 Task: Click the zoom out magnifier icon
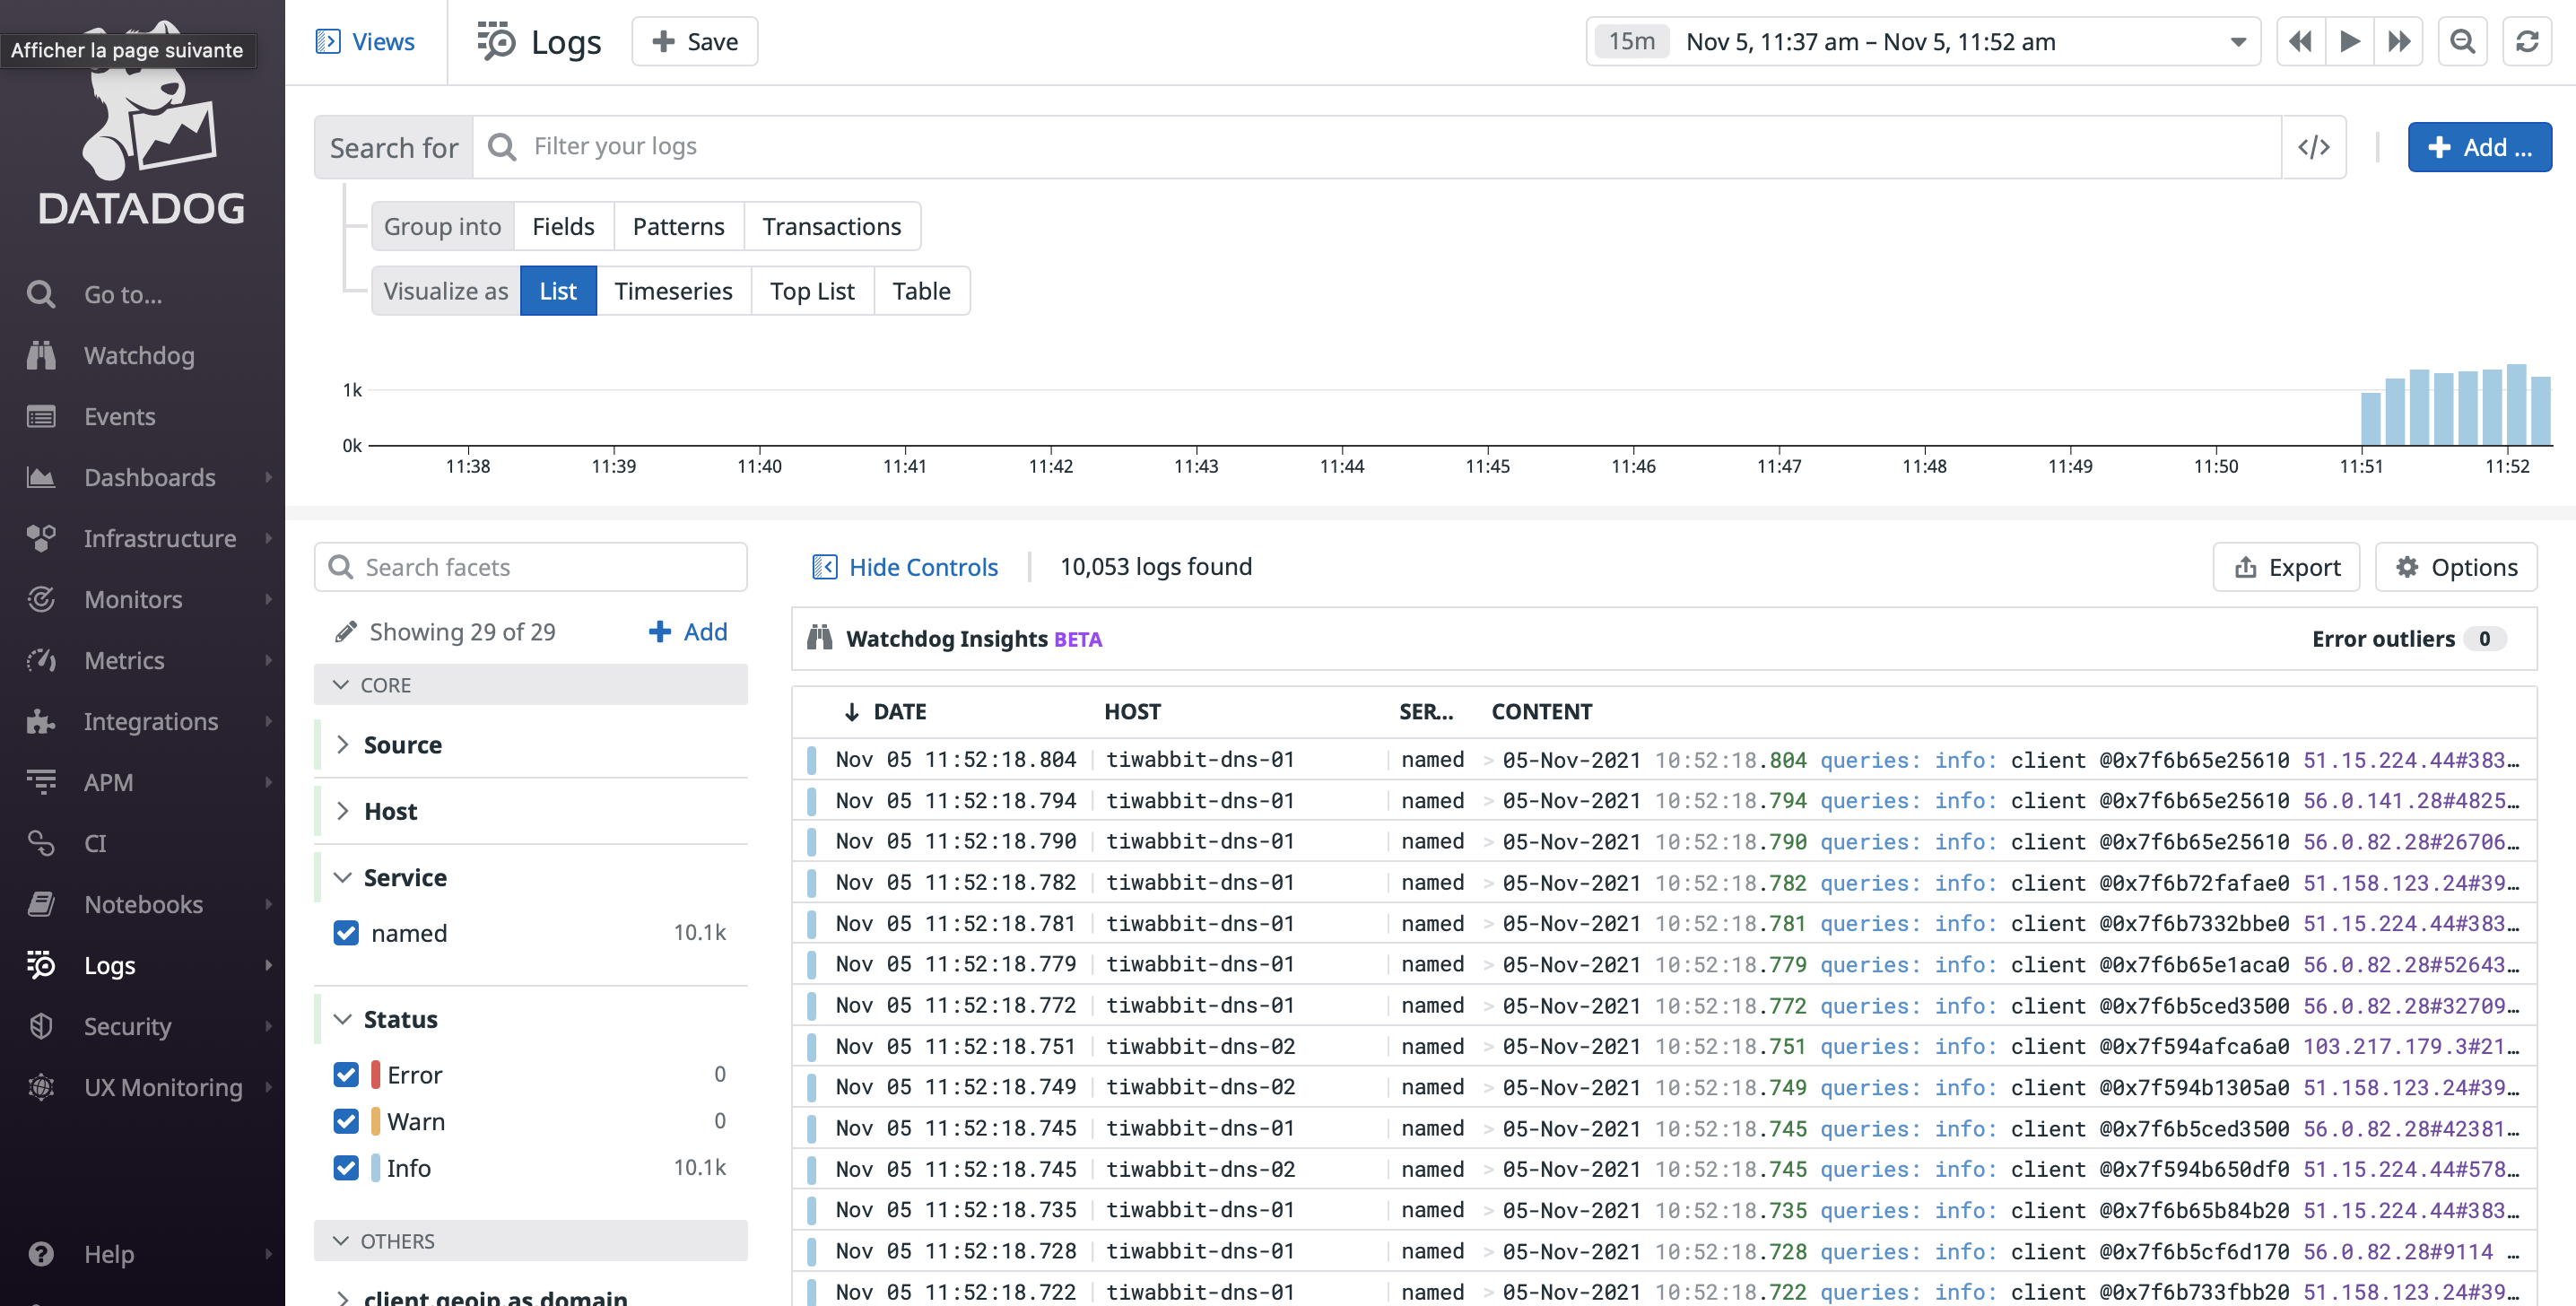click(x=2462, y=42)
